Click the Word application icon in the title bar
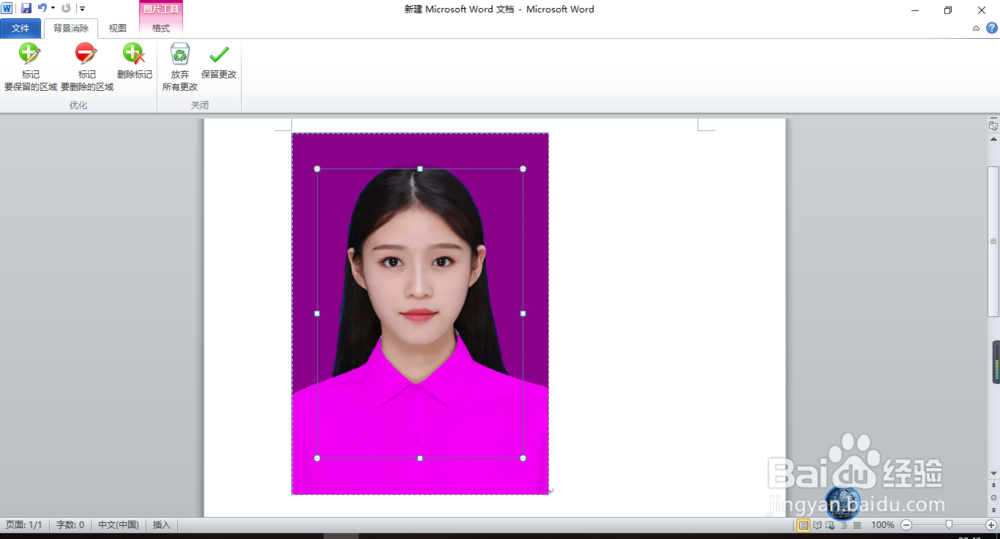The width and height of the screenshot is (1000, 539). (x=7, y=8)
